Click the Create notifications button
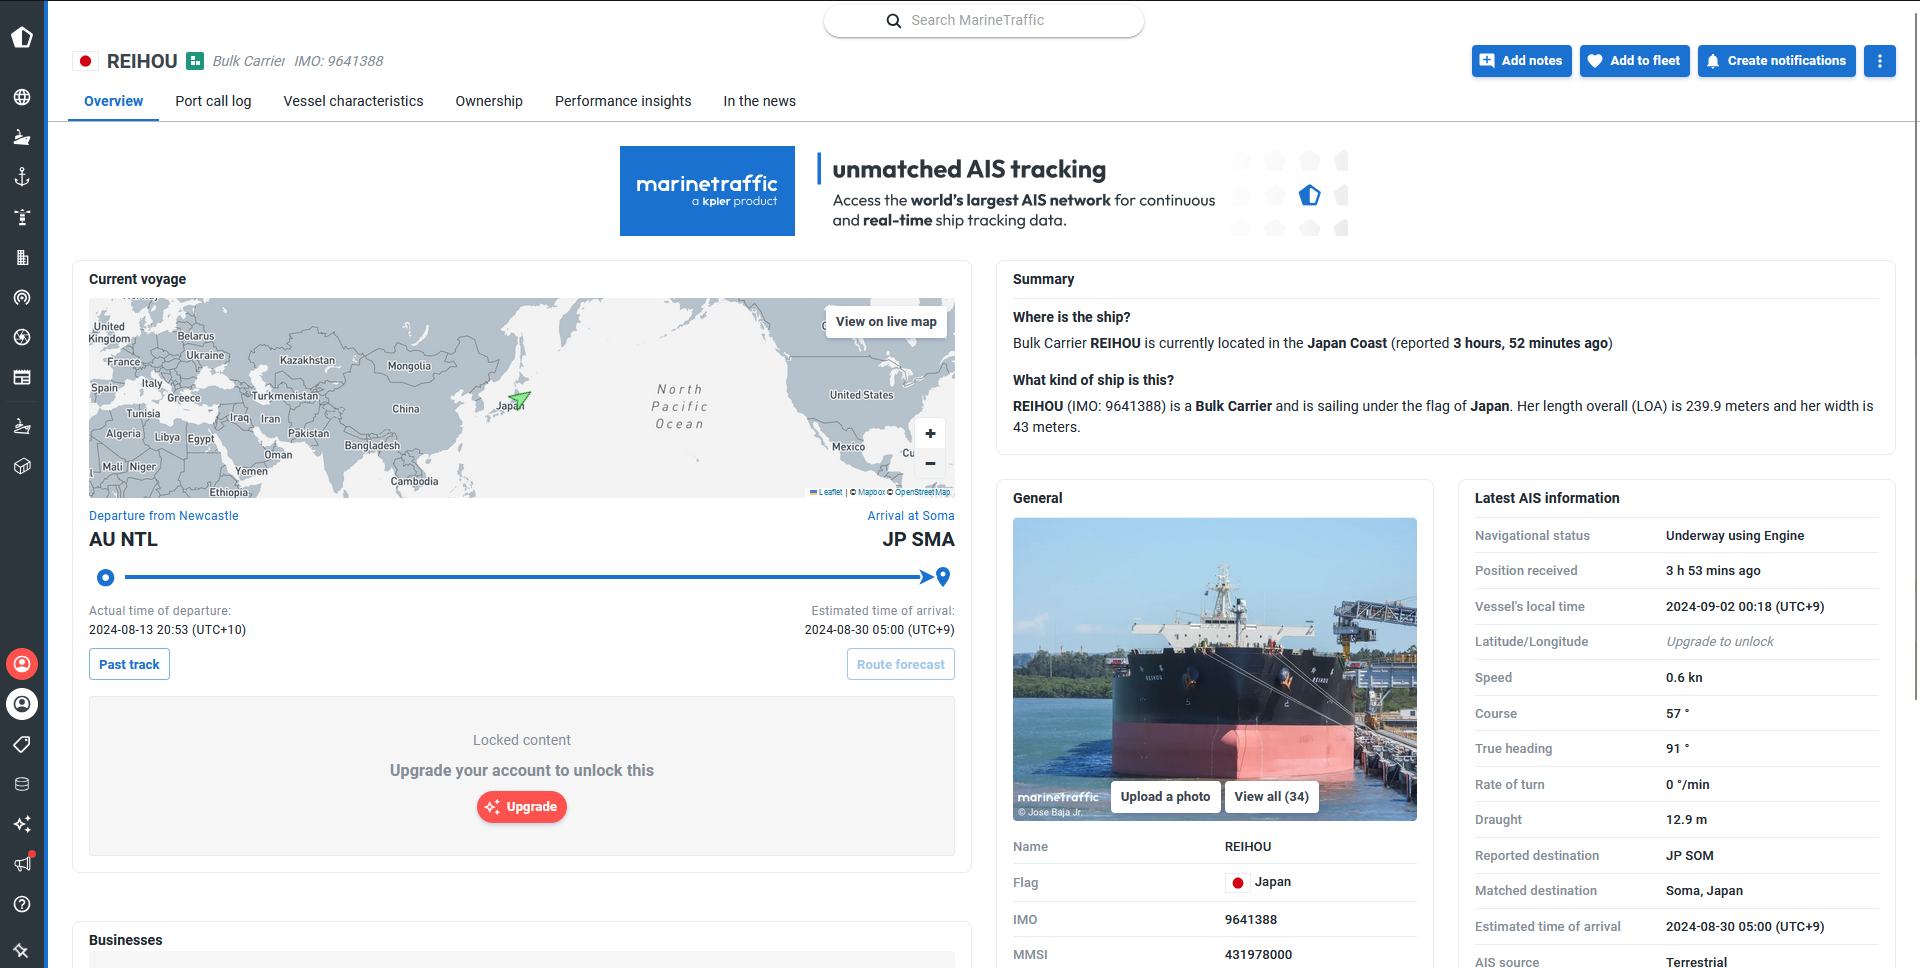Viewport: 1920px width, 968px height. point(1776,61)
